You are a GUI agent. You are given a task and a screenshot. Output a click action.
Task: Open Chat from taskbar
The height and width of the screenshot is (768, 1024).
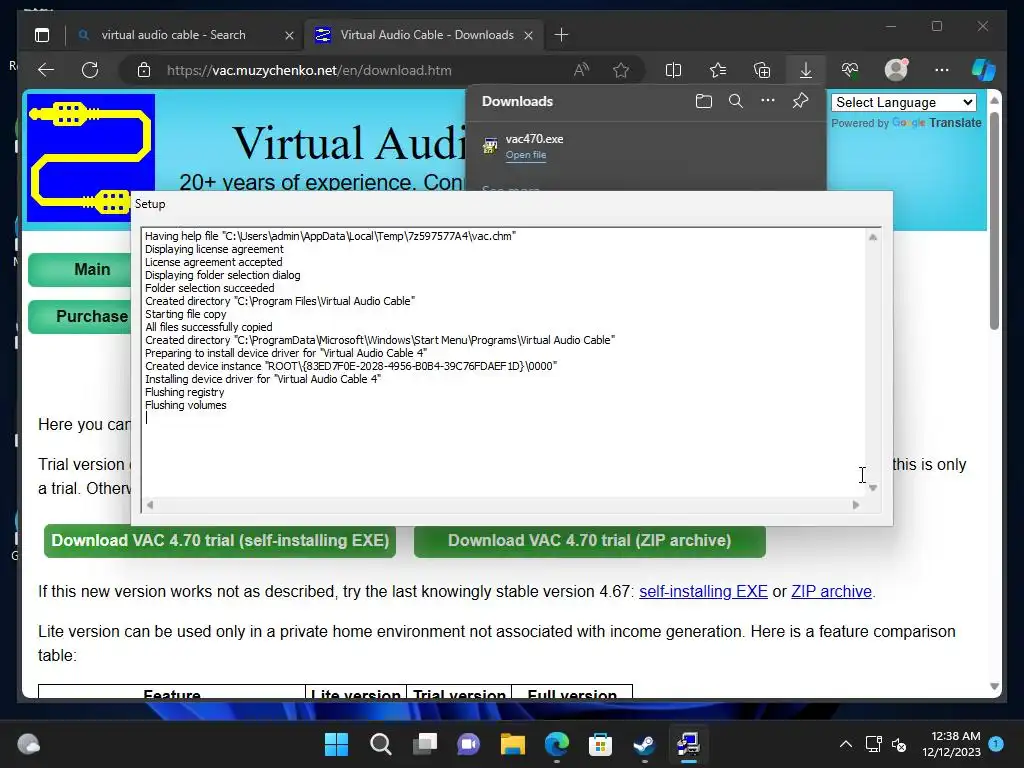pyautogui.click(x=468, y=744)
